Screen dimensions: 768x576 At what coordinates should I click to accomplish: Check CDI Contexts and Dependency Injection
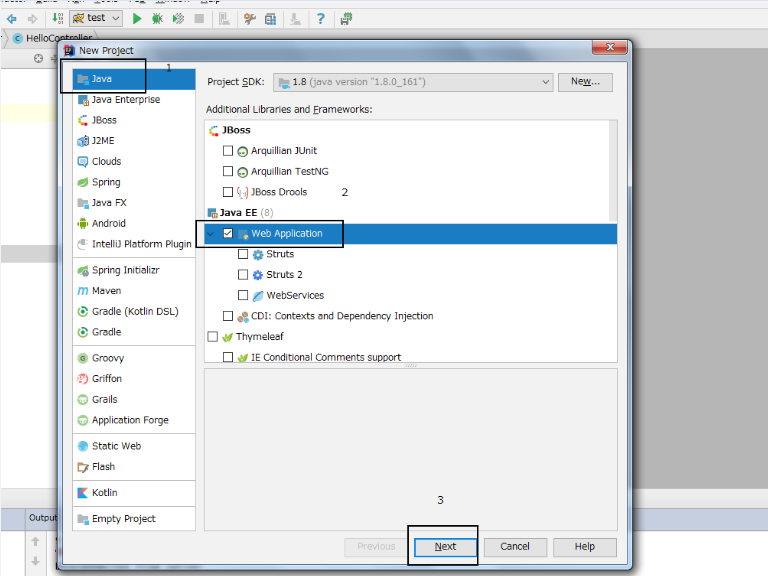coord(228,316)
